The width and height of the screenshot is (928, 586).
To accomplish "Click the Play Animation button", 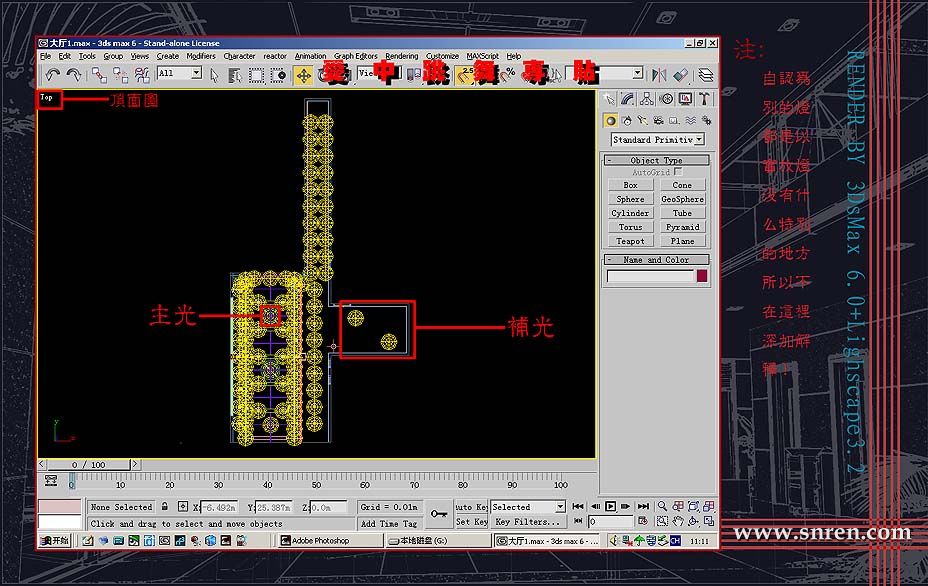I will point(610,507).
